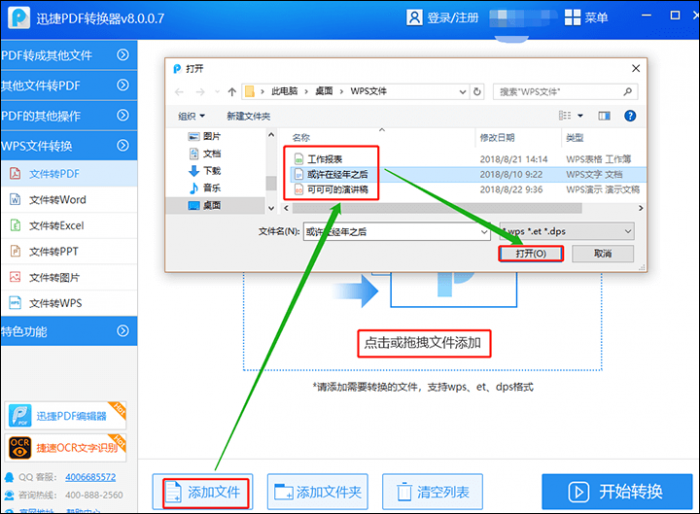
Task: Select 桌面 in navigation pane
Action: tap(215, 205)
